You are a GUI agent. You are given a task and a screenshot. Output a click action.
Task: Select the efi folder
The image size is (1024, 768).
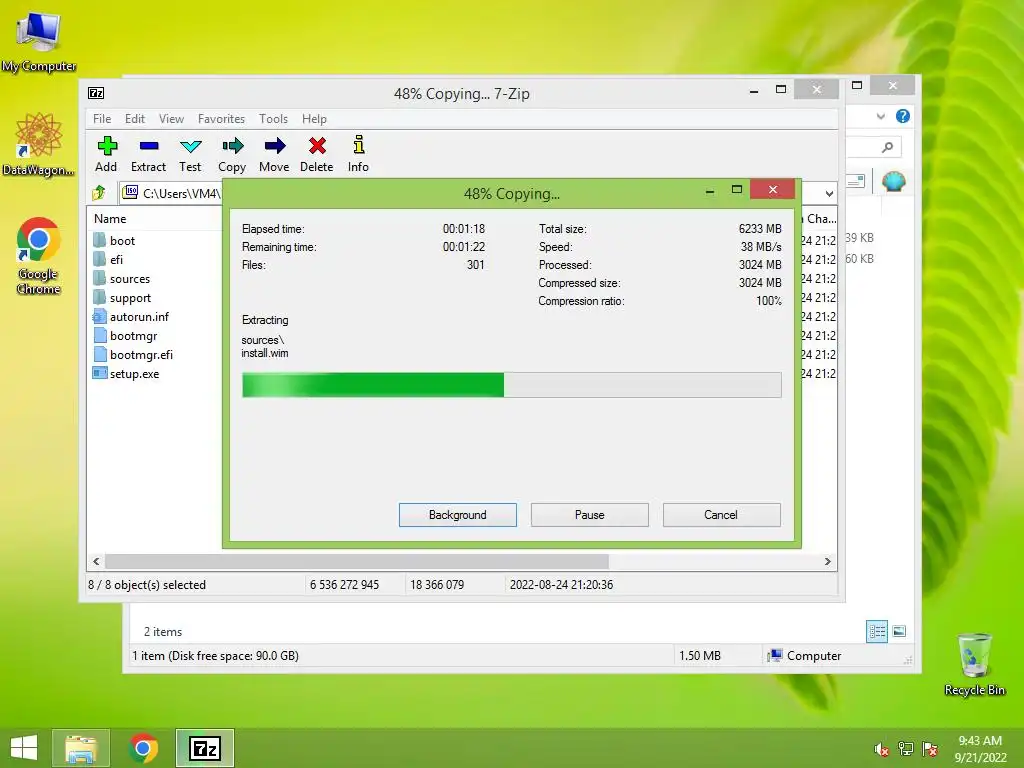pyautogui.click(x=108, y=259)
